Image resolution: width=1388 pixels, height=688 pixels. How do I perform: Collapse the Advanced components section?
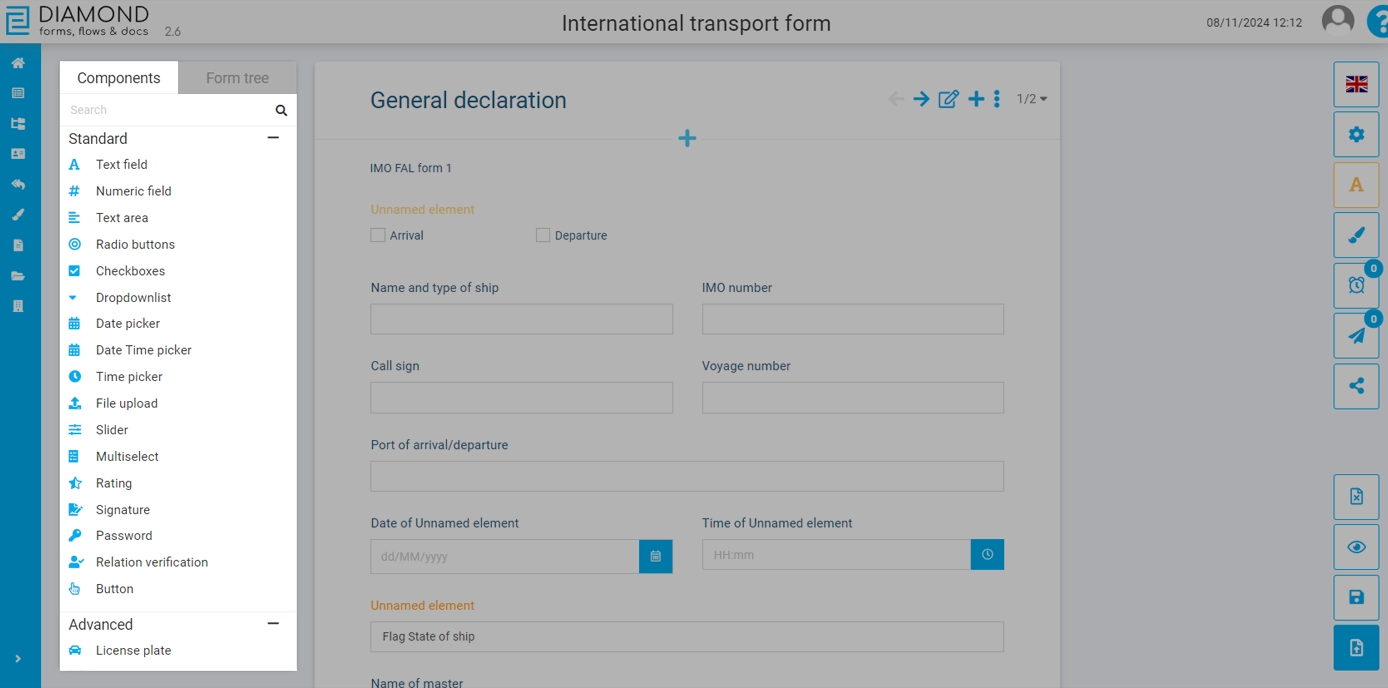273,624
